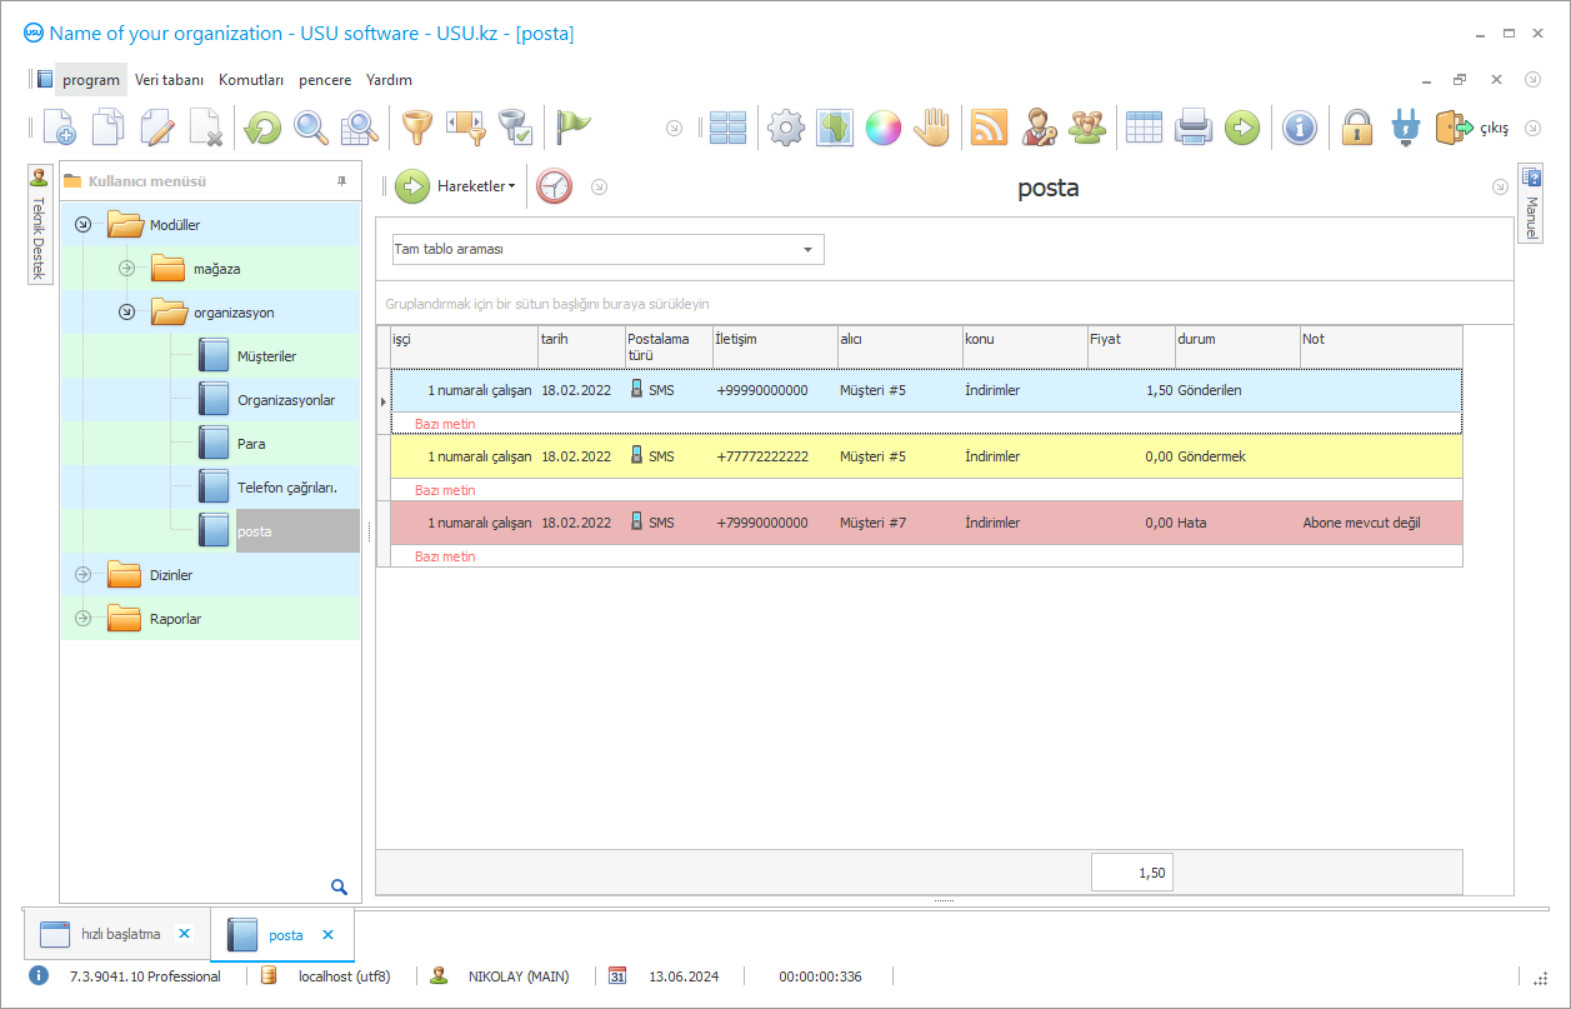Open the Hareketler dropdown button
This screenshot has width=1571, height=1009.
click(x=456, y=186)
